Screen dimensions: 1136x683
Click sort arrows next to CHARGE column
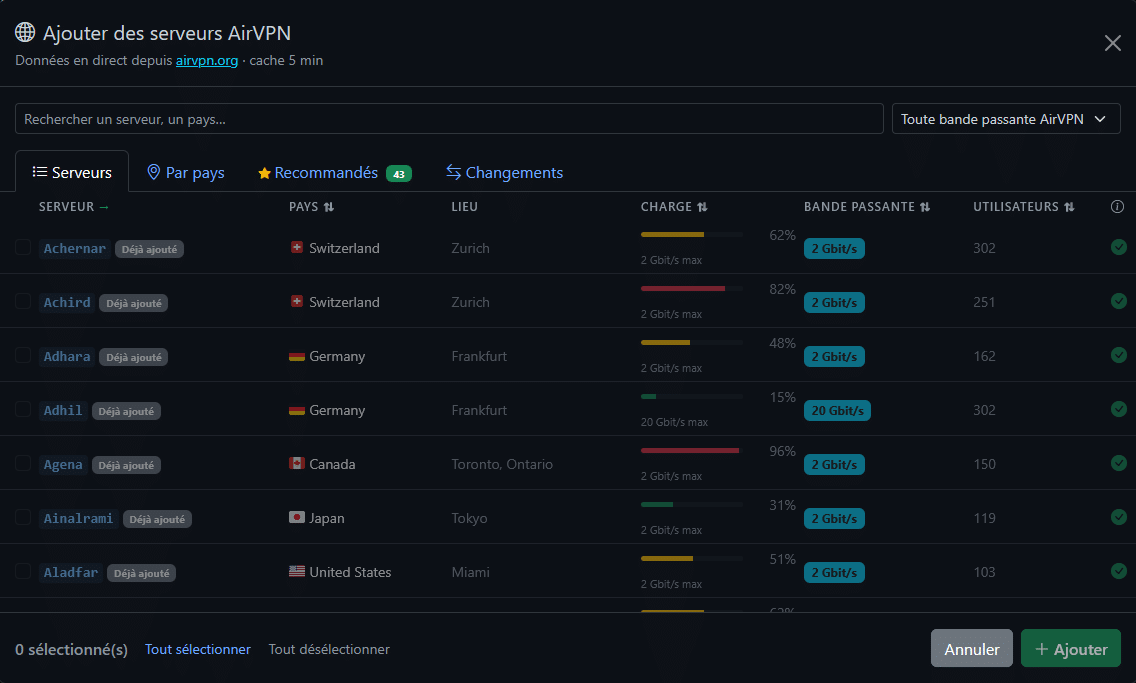coord(702,207)
